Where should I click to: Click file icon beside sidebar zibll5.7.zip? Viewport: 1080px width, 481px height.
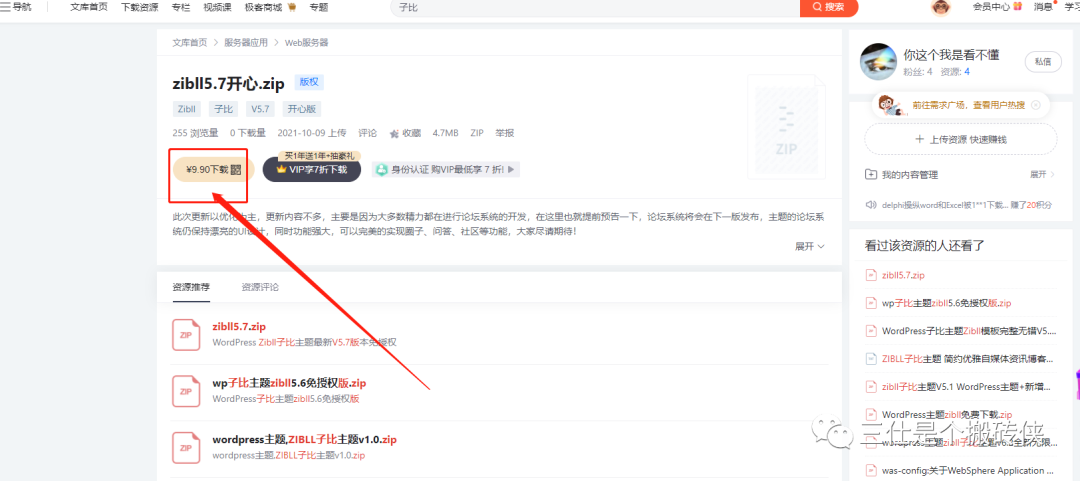870,275
